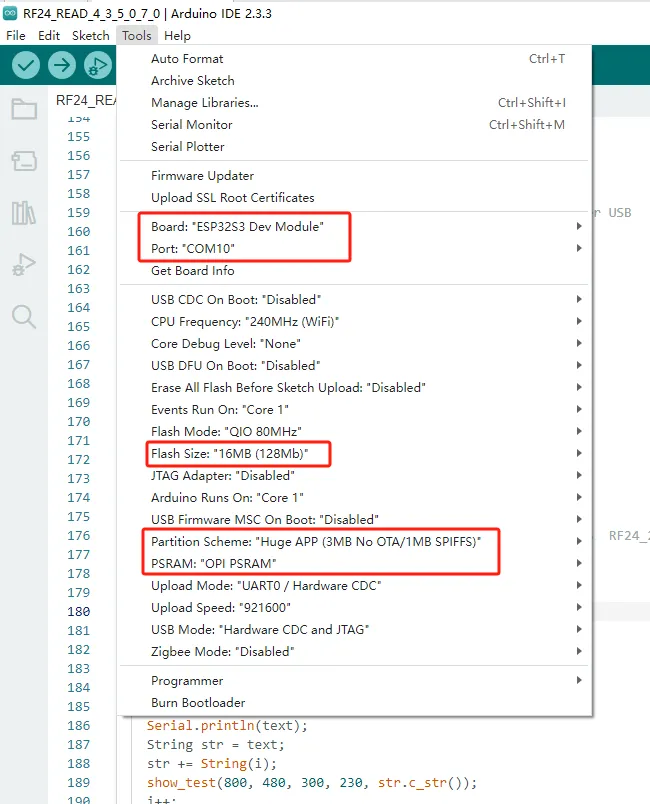Open the Help menu
The width and height of the screenshot is (650, 804).
(x=177, y=35)
